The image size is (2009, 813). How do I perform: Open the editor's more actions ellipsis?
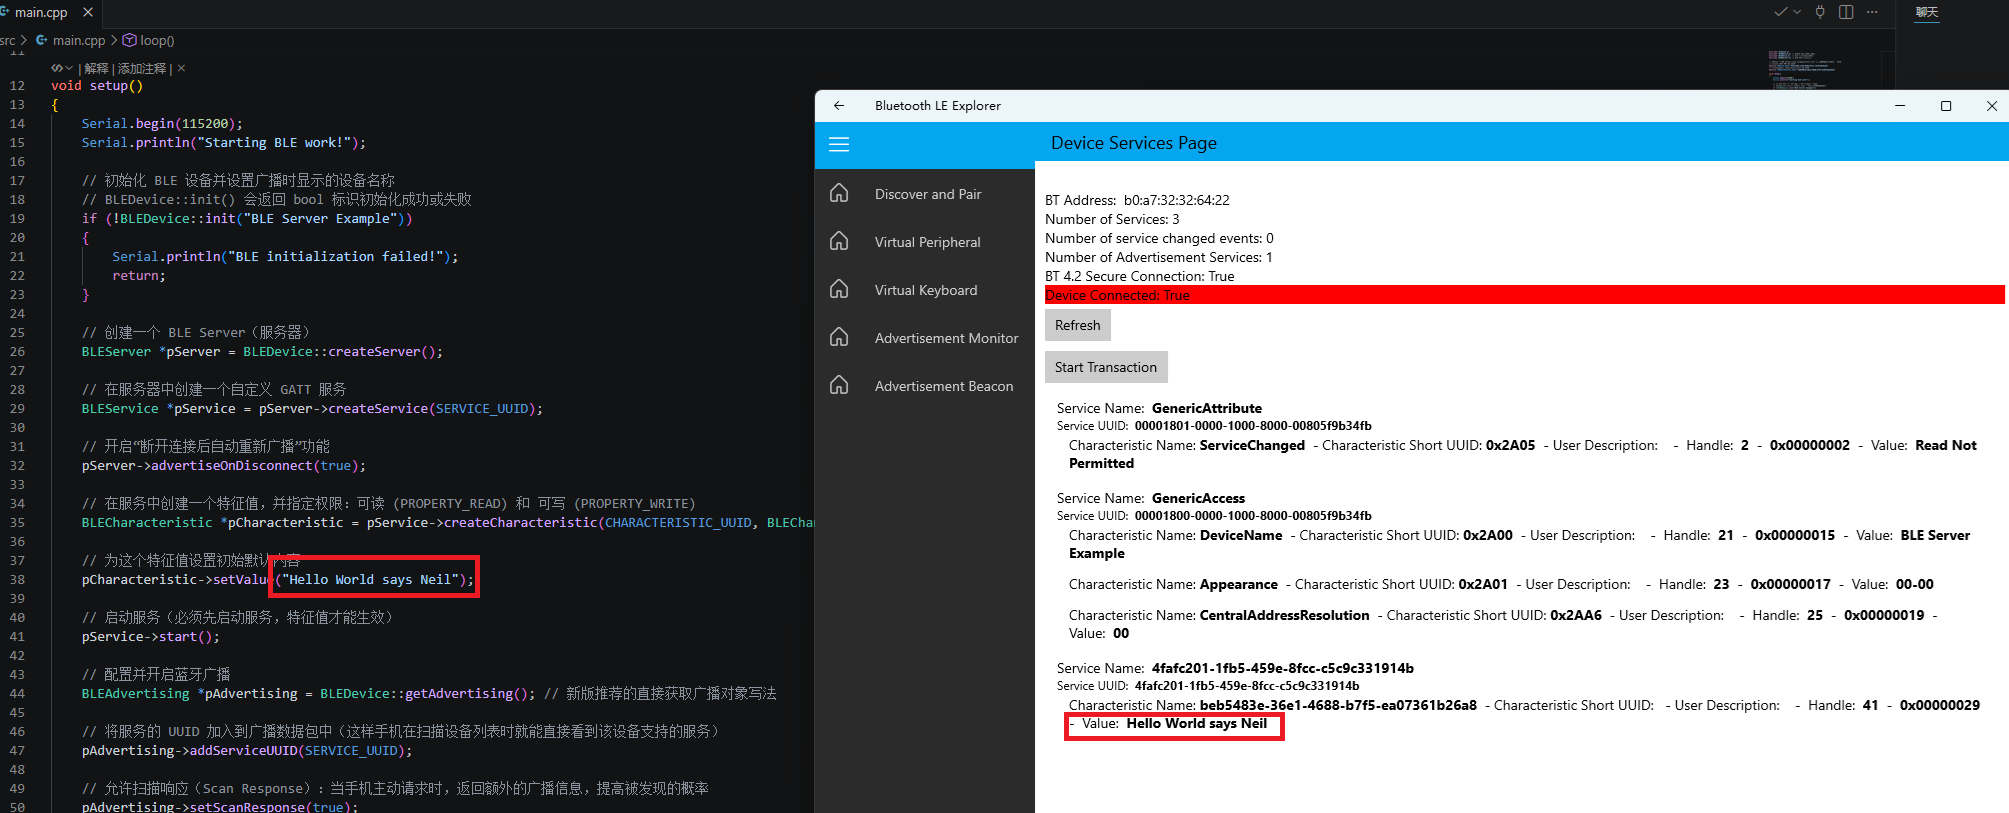[1872, 12]
